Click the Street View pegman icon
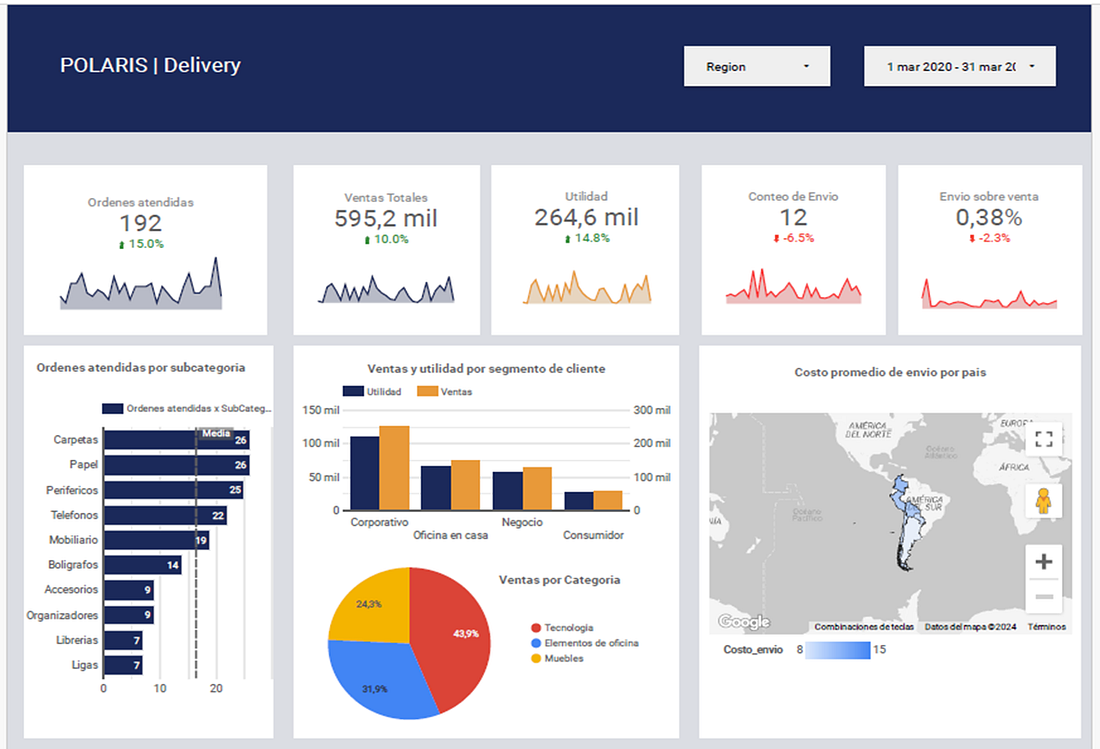 click(1044, 501)
